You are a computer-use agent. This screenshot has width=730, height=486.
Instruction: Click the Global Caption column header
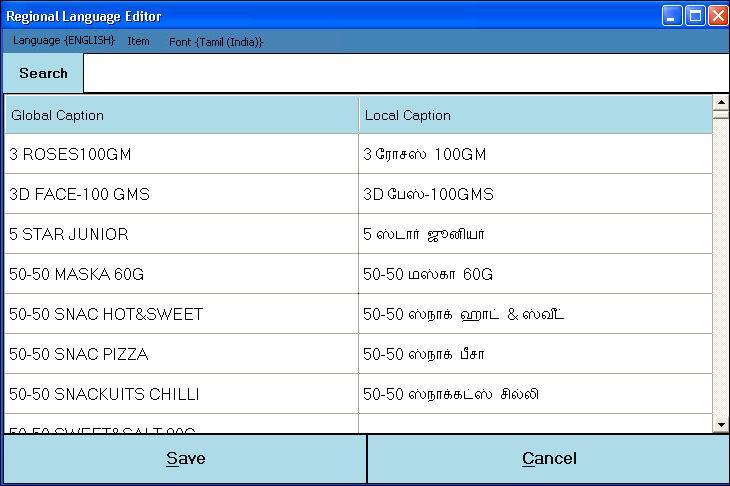pos(182,115)
